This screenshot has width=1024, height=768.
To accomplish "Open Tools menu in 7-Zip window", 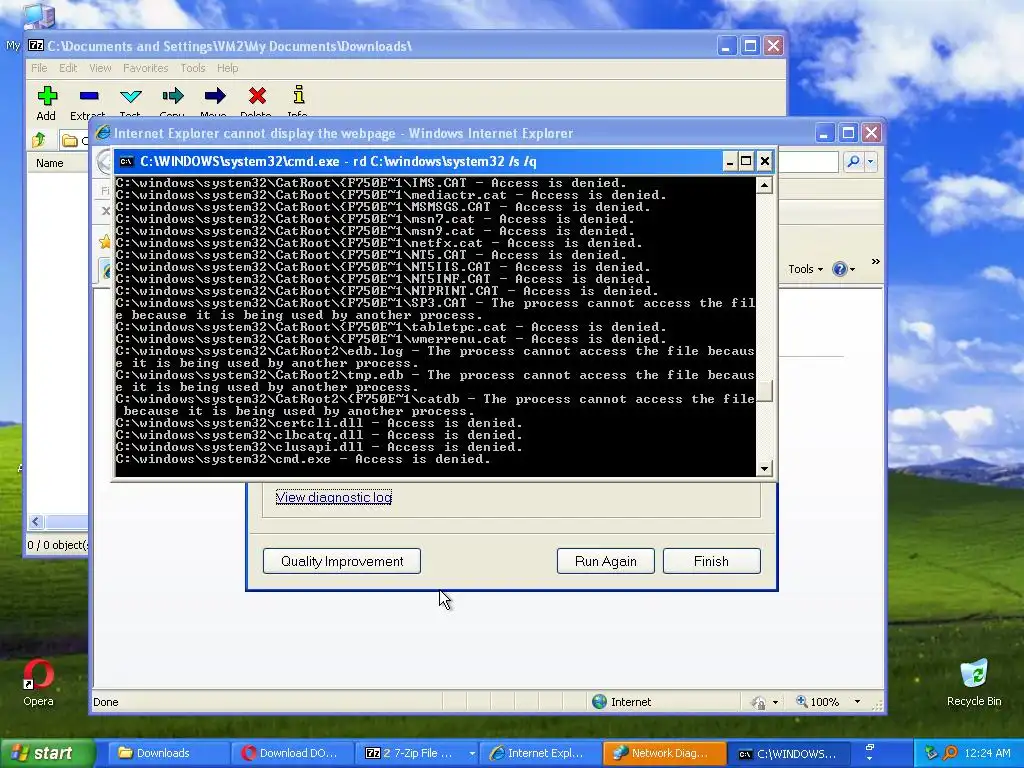I will (x=193, y=68).
